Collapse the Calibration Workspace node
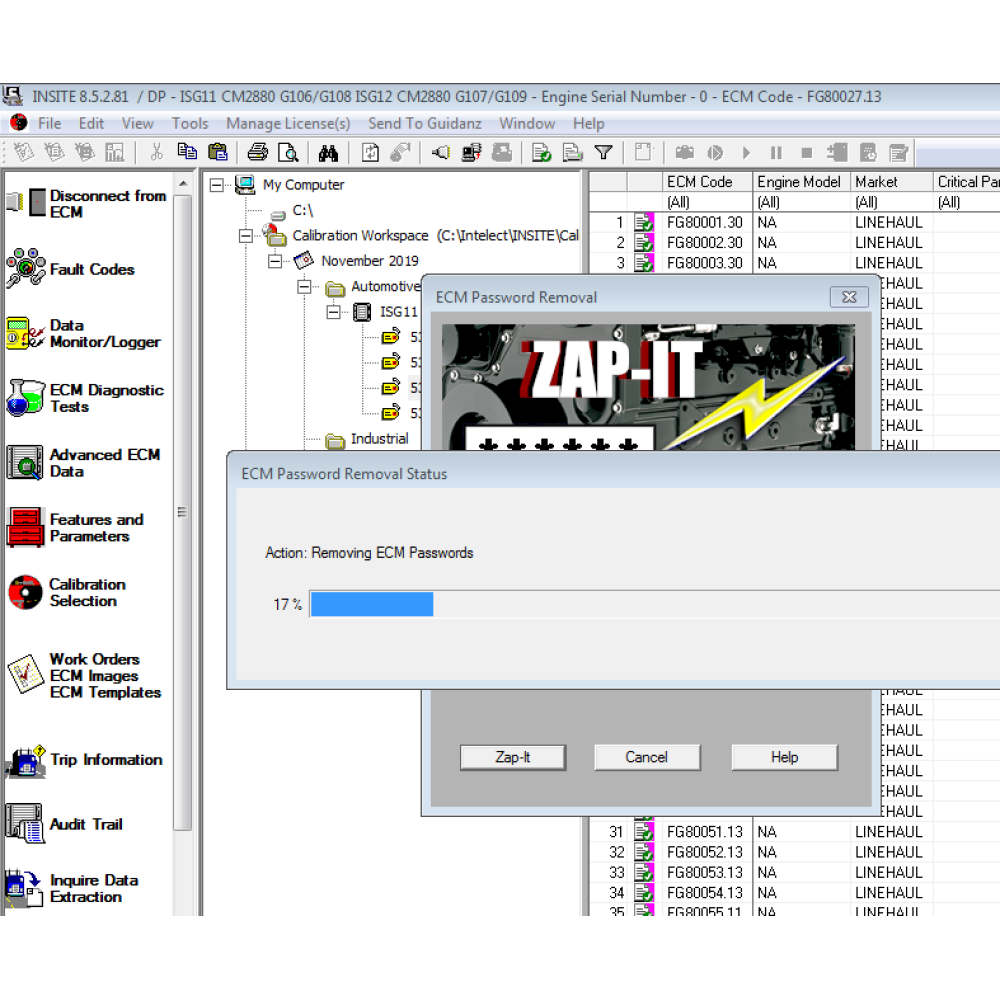 click(246, 236)
